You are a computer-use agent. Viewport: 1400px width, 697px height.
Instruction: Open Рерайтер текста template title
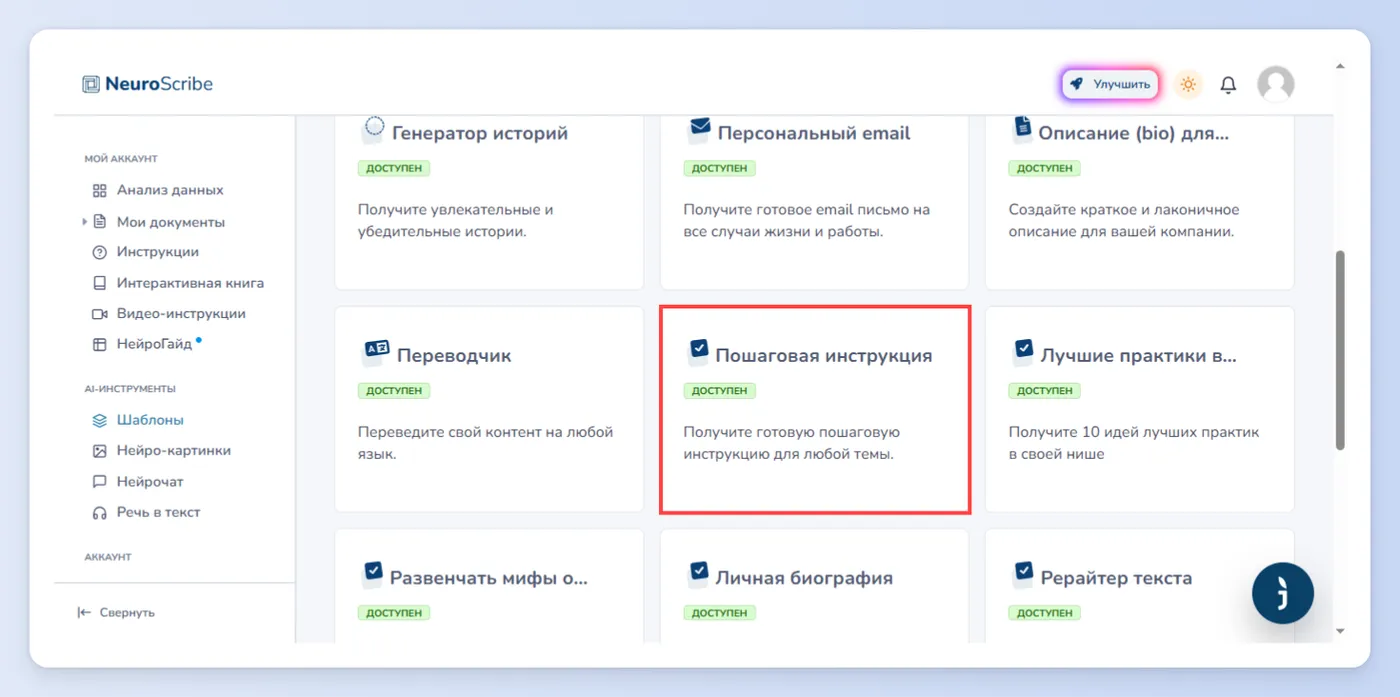(1116, 578)
